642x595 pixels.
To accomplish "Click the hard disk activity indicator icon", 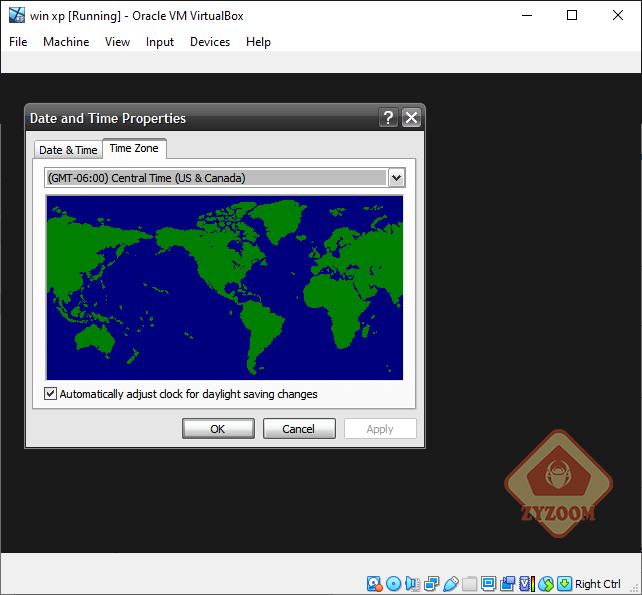I will 374,584.
